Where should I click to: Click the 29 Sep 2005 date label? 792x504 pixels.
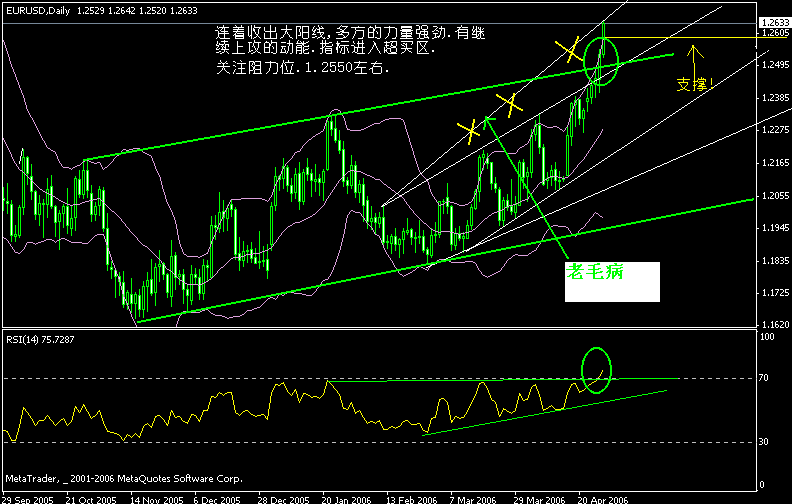tap(28, 500)
